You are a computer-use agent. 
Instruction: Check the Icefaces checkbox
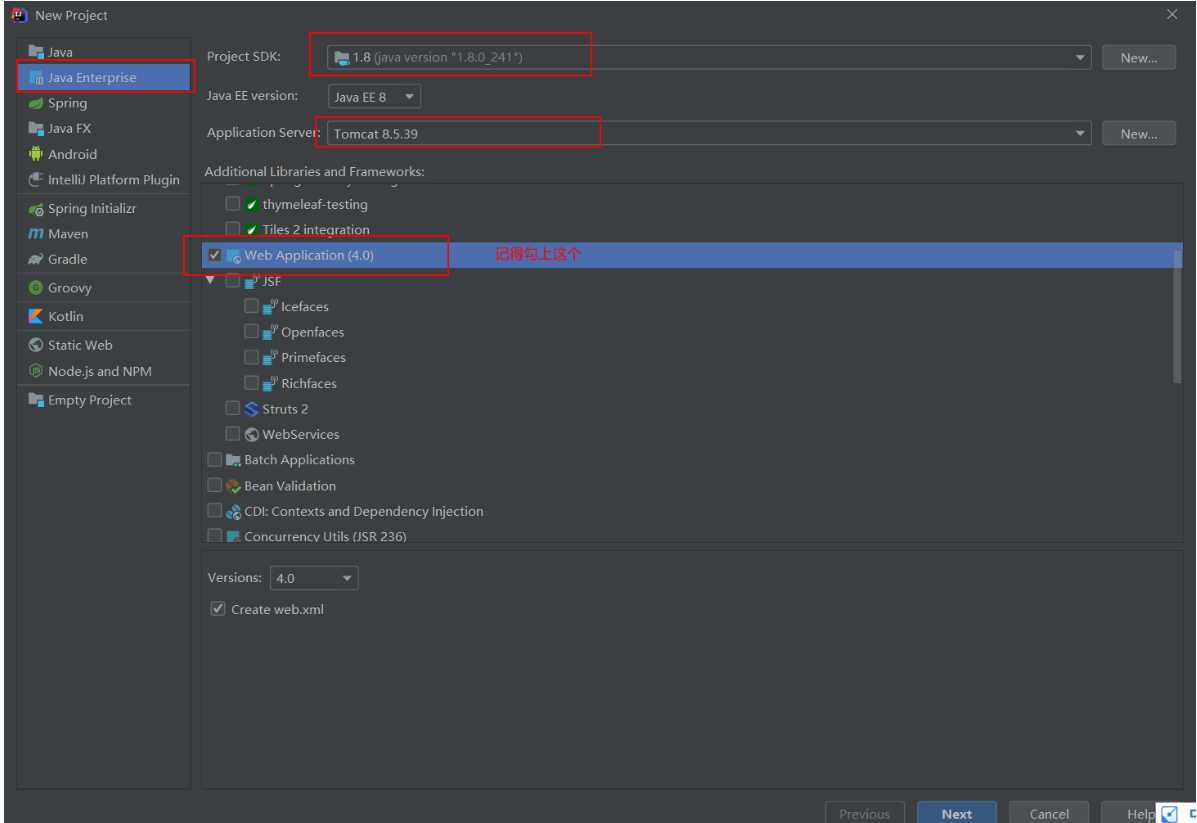point(251,306)
